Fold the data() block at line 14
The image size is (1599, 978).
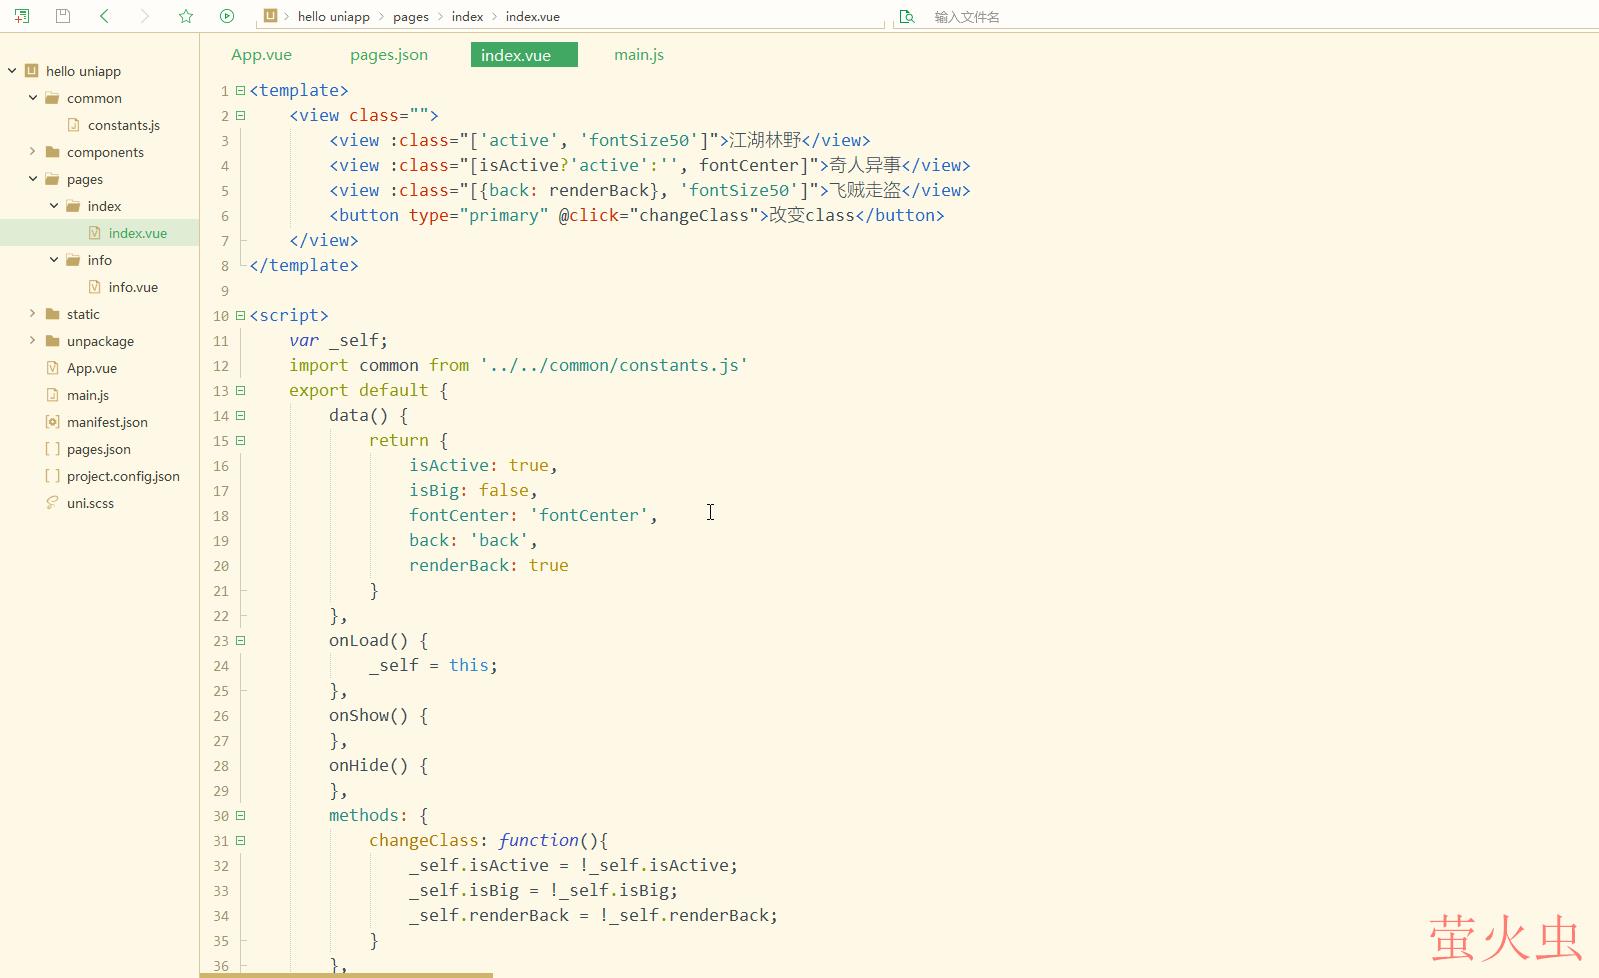click(240, 415)
